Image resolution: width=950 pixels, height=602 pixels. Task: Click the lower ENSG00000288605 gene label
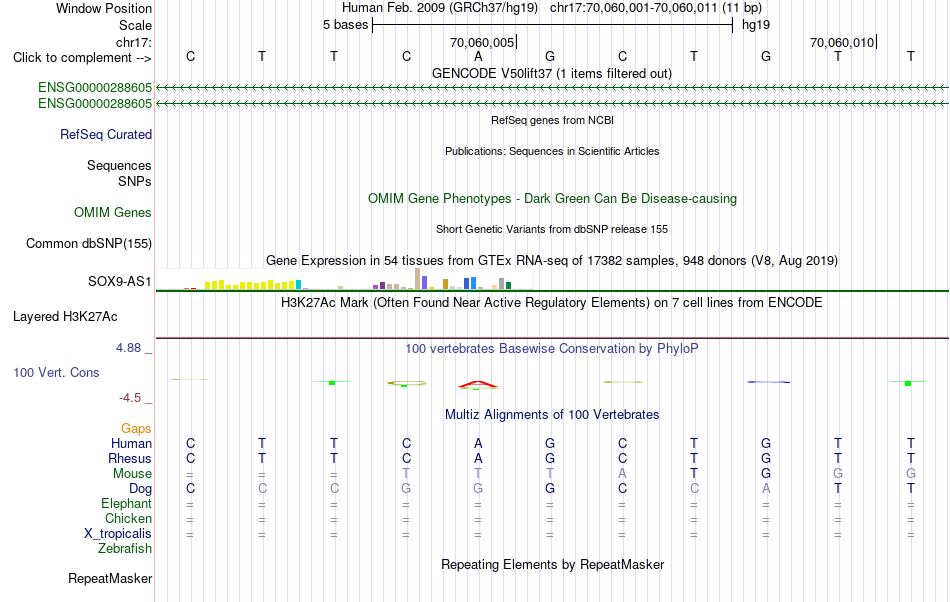[x=95, y=104]
